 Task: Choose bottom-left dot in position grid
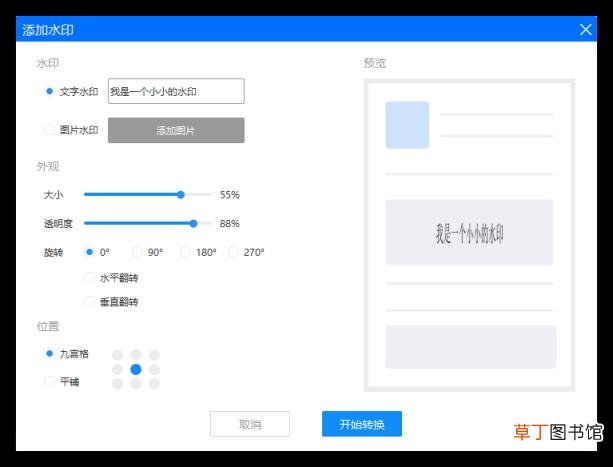click(x=117, y=384)
